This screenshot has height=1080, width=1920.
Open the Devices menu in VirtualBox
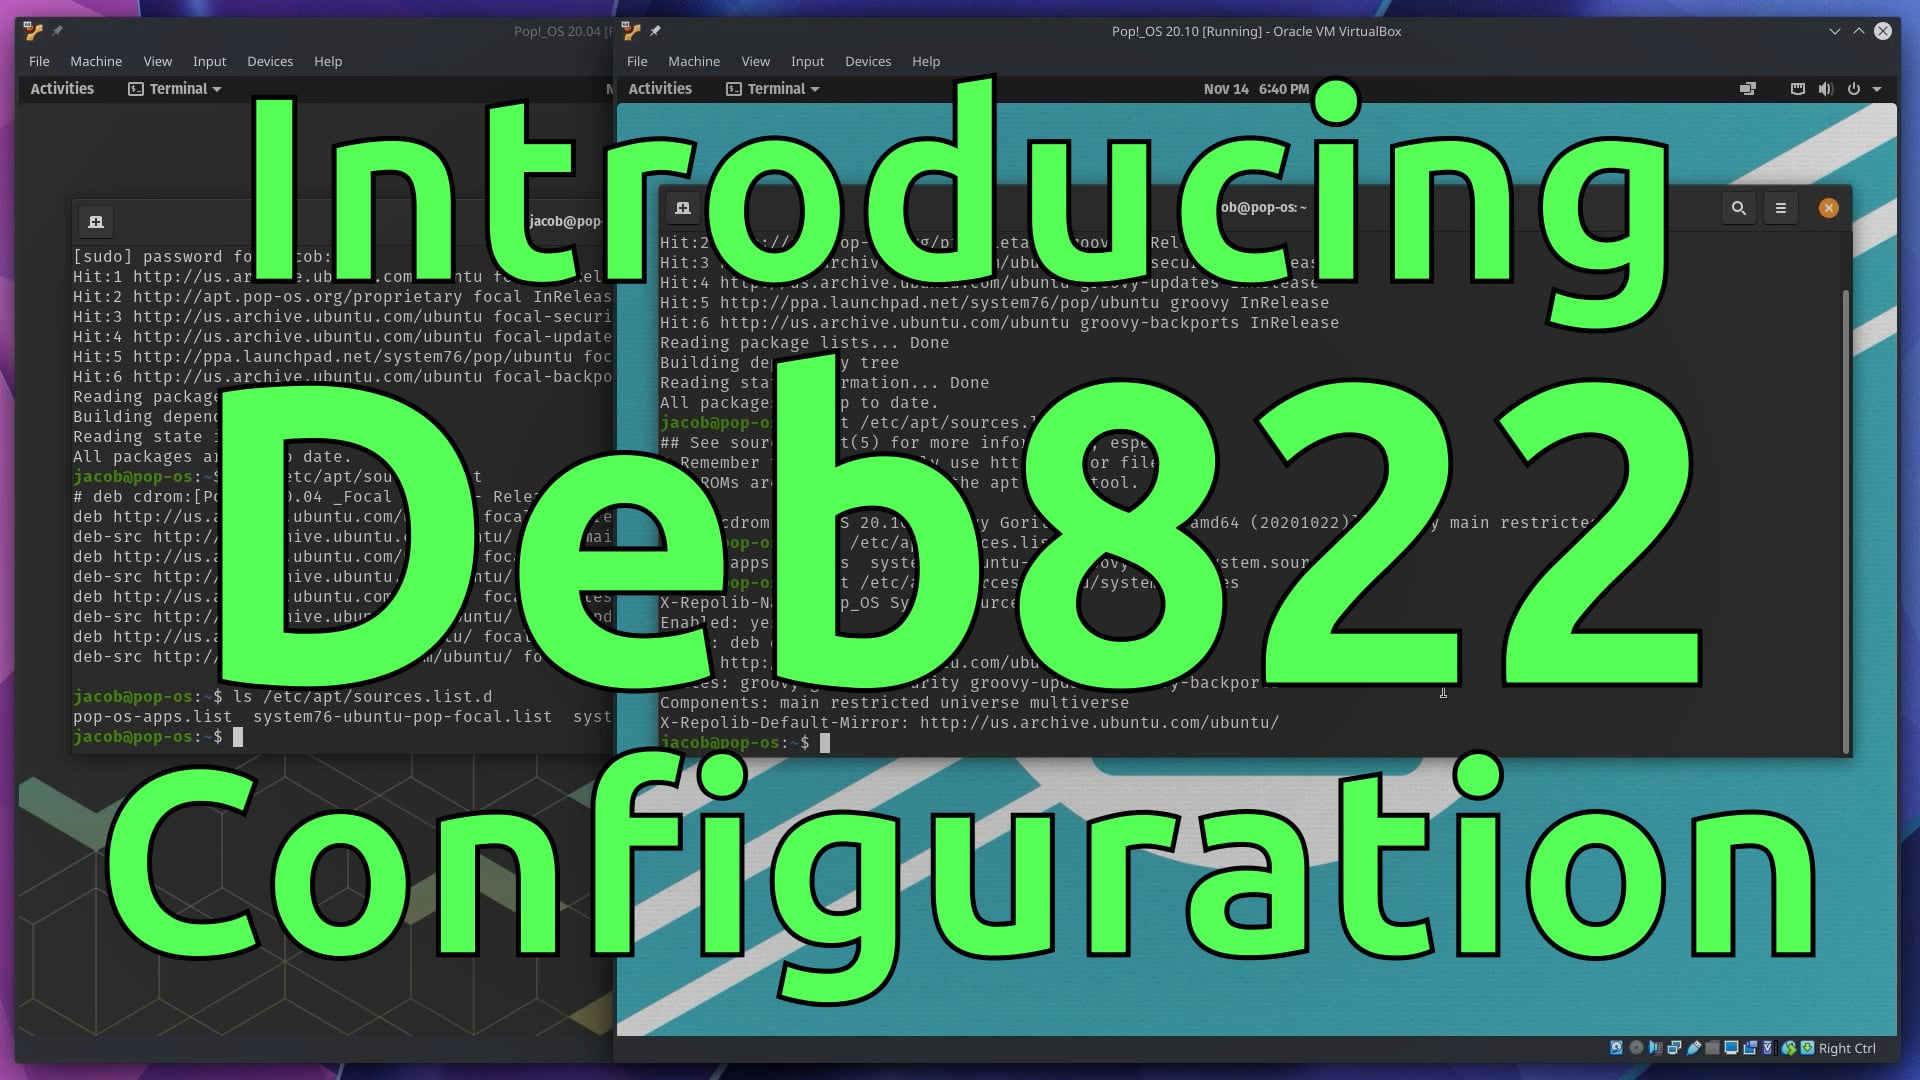pos(868,61)
